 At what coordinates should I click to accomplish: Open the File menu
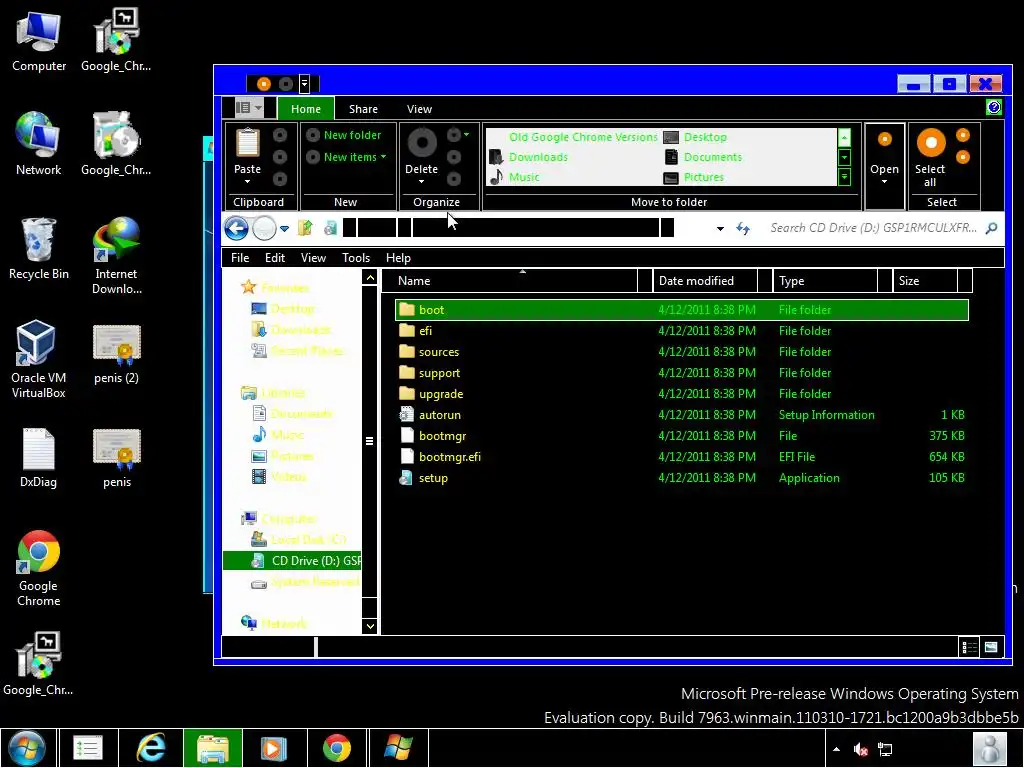point(240,258)
